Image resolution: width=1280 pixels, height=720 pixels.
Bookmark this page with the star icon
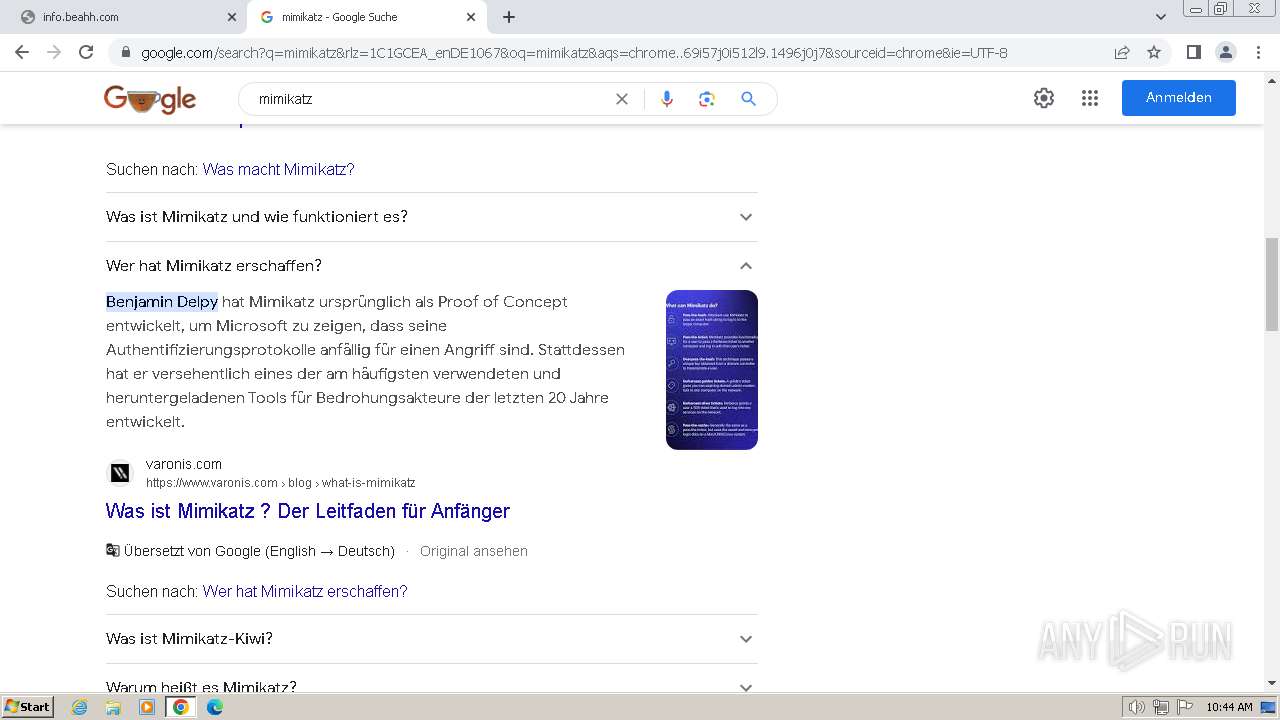coord(1154,52)
